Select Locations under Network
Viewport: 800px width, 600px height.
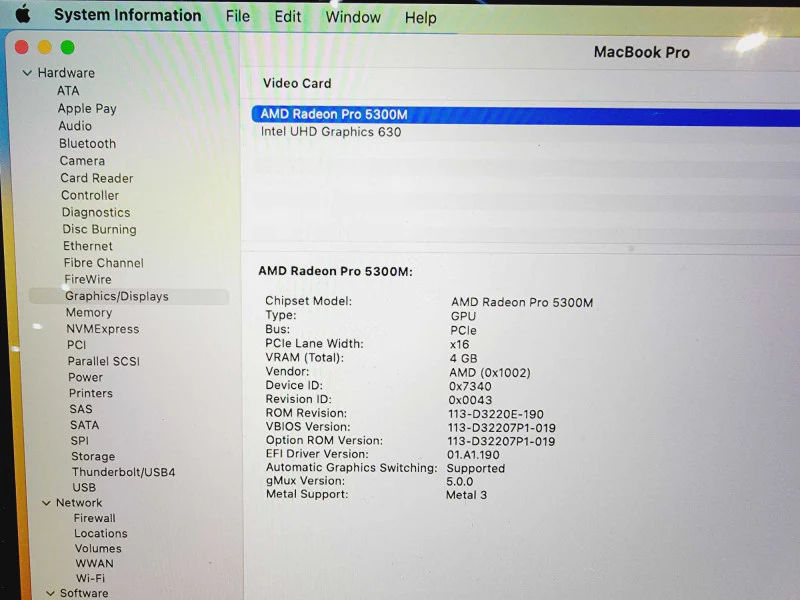click(101, 534)
